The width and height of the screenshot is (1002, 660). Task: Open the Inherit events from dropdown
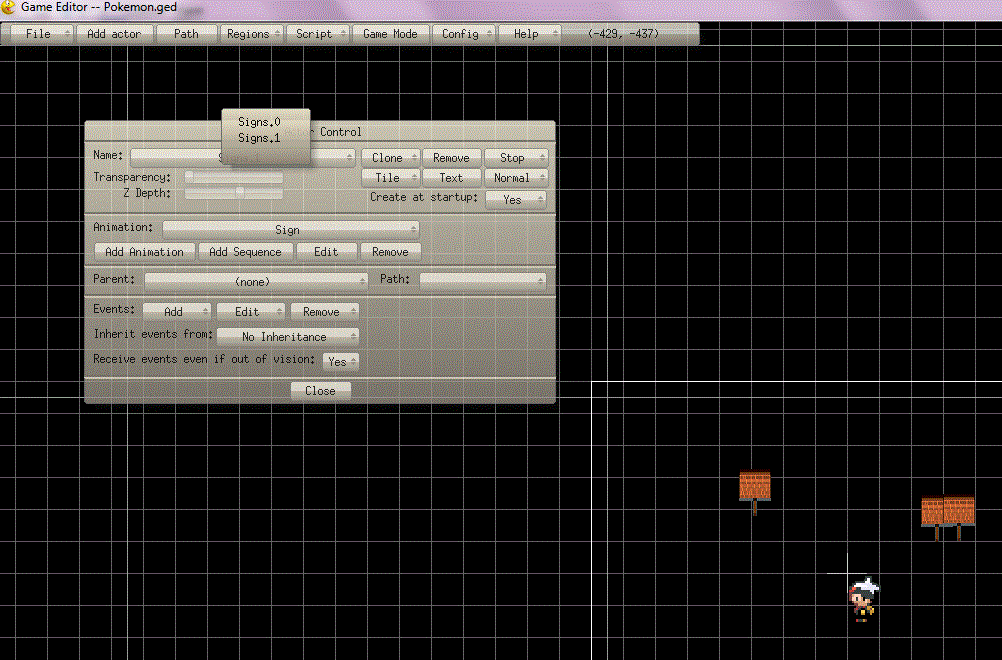[x=288, y=336]
